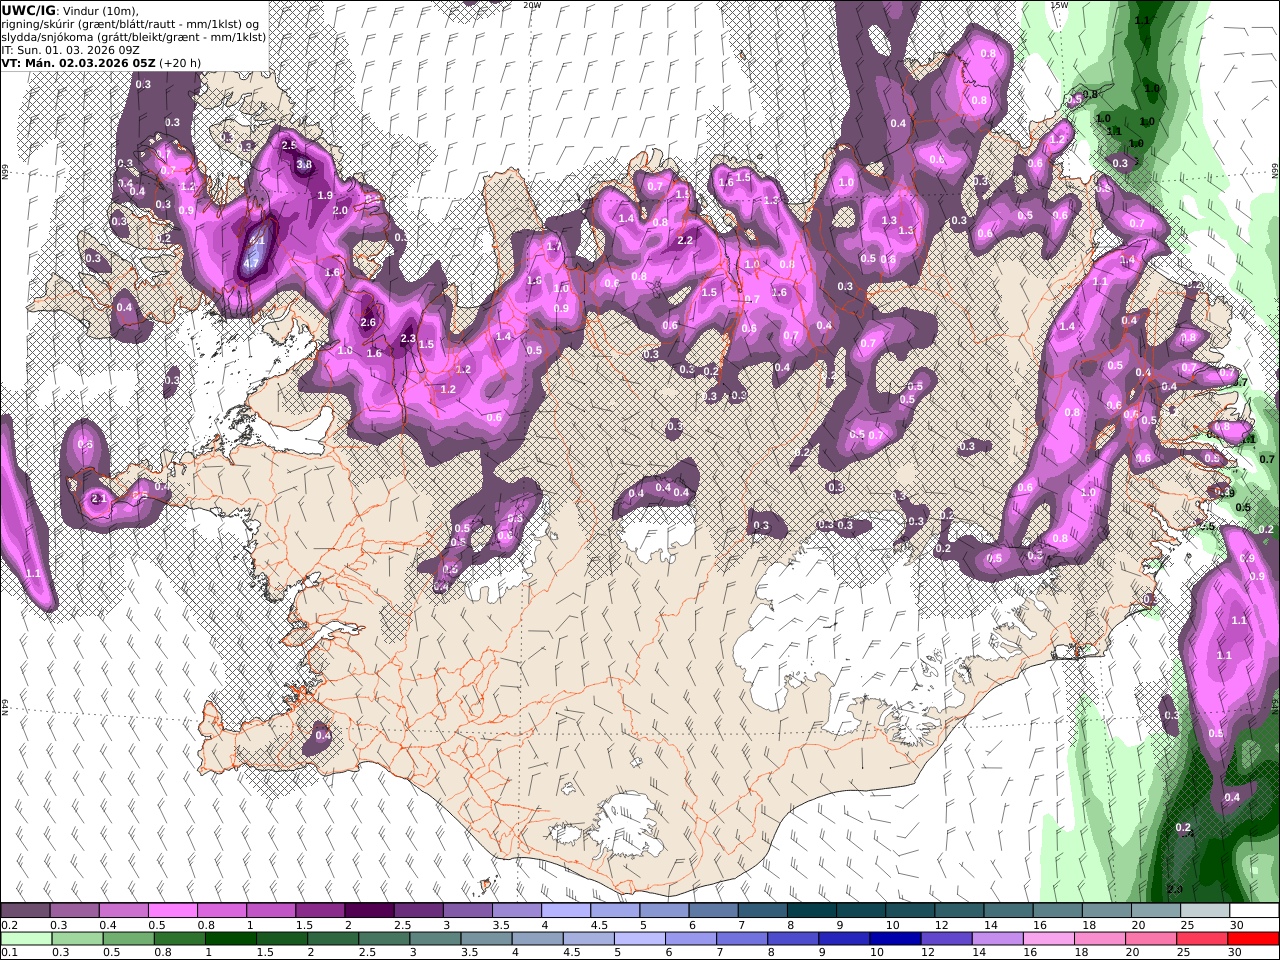
Task: Click the '15W' longitude label
Action: (x=1059, y=5)
